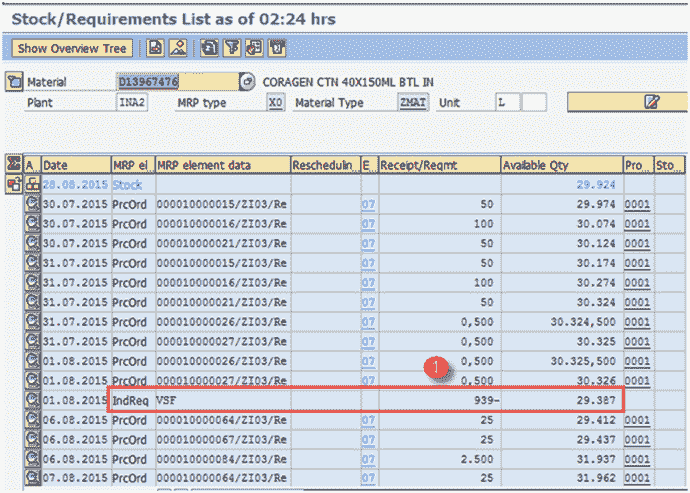The image size is (690, 493).
Task: Click receipt quantity 100 in 31.07.2015 row
Action: [483, 283]
